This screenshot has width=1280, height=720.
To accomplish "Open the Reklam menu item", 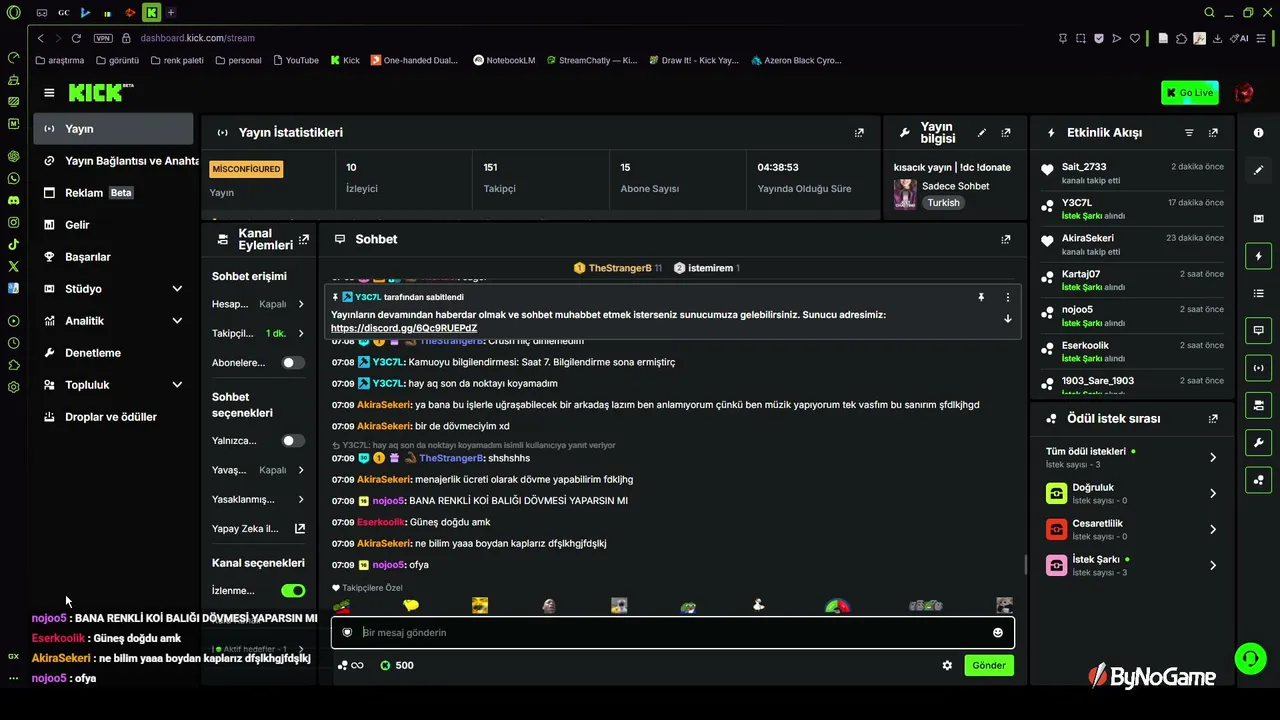I will 113,193.
